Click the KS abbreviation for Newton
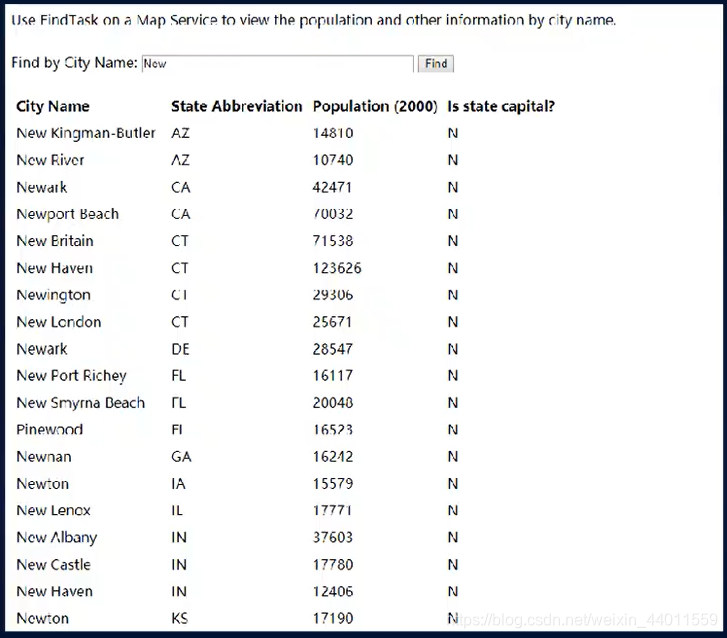This screenshot has width=727, height=638. 179,618
